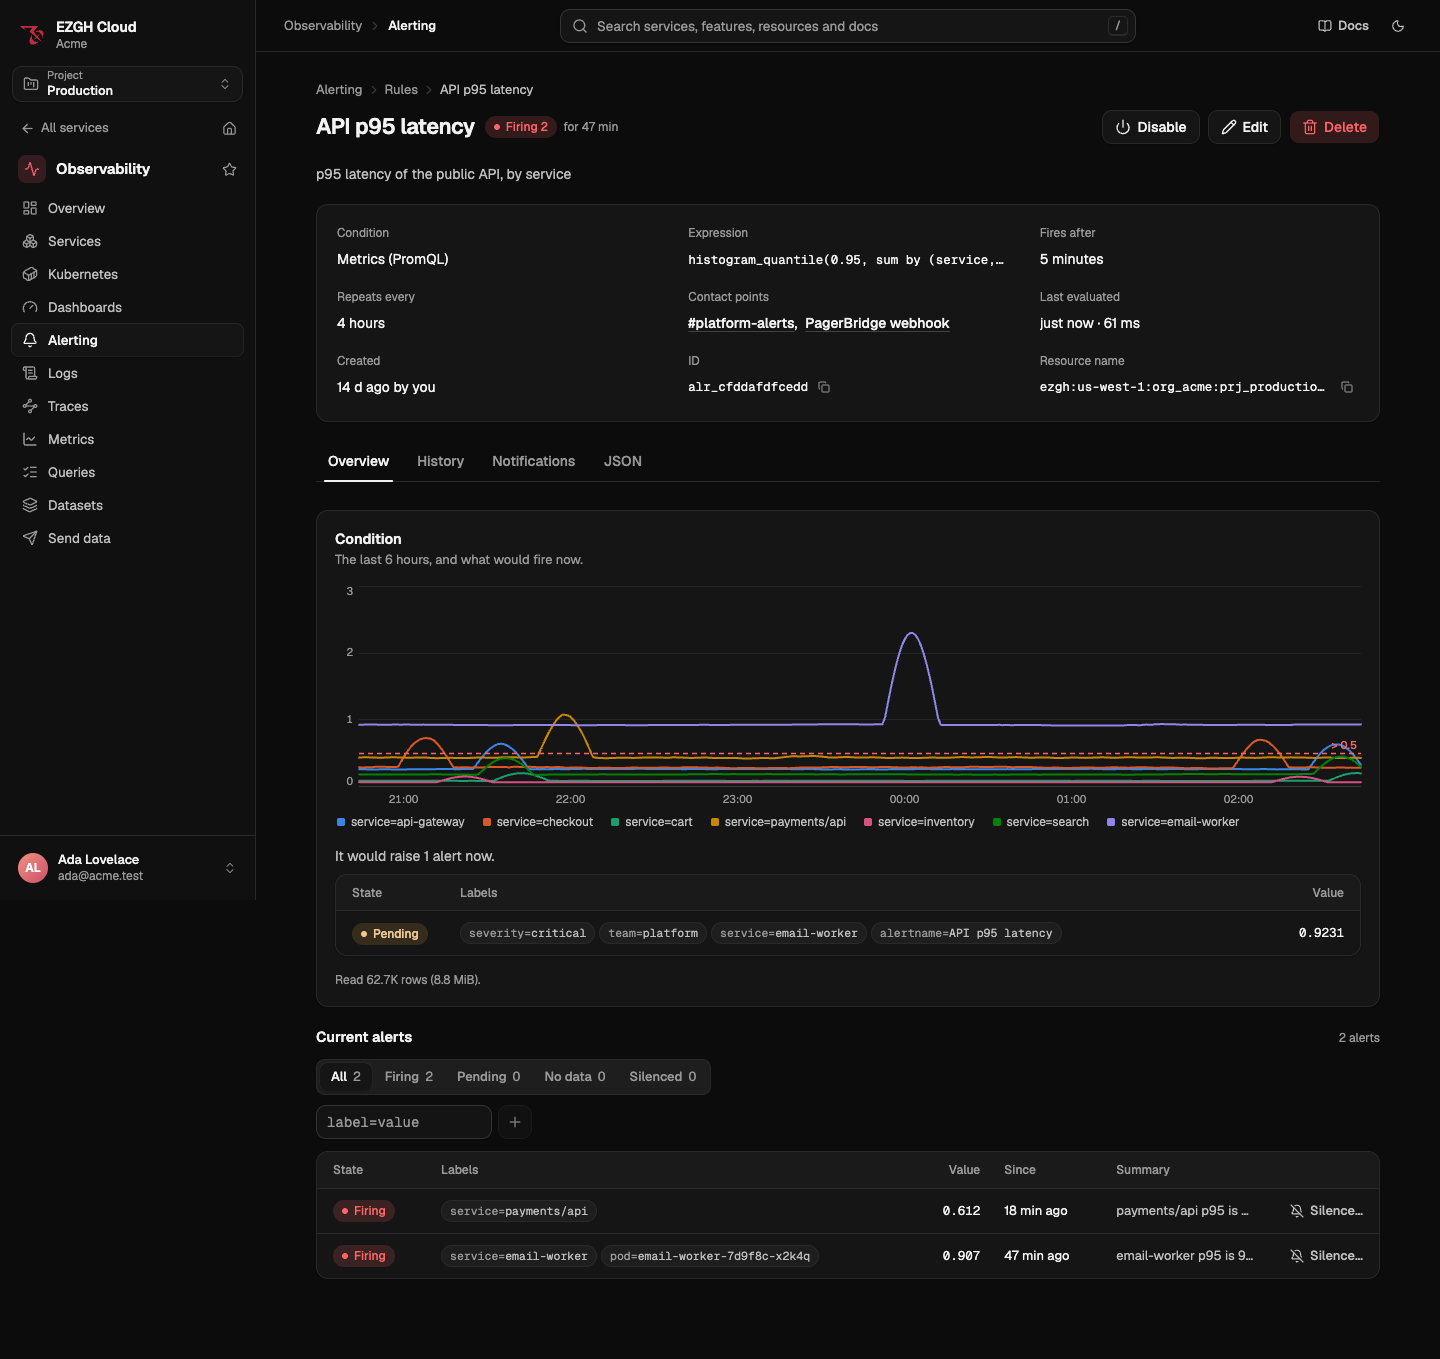Copy the alert rule ID

[x=824, y=387]
